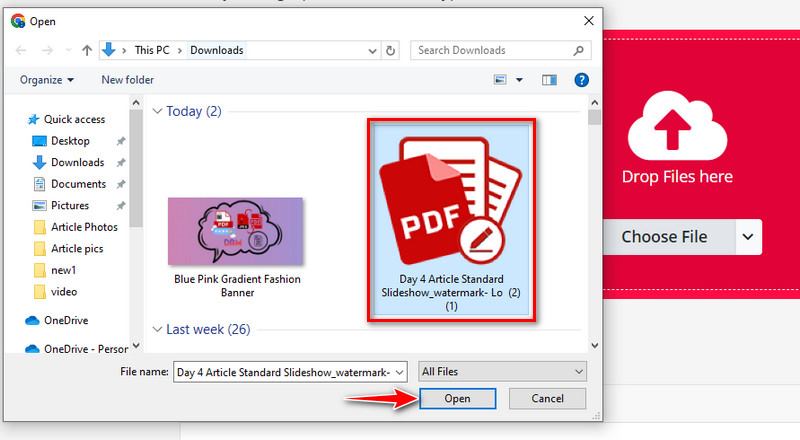Click the pin icon next to Documents
The image size is (800, 440).
point(121,184)
